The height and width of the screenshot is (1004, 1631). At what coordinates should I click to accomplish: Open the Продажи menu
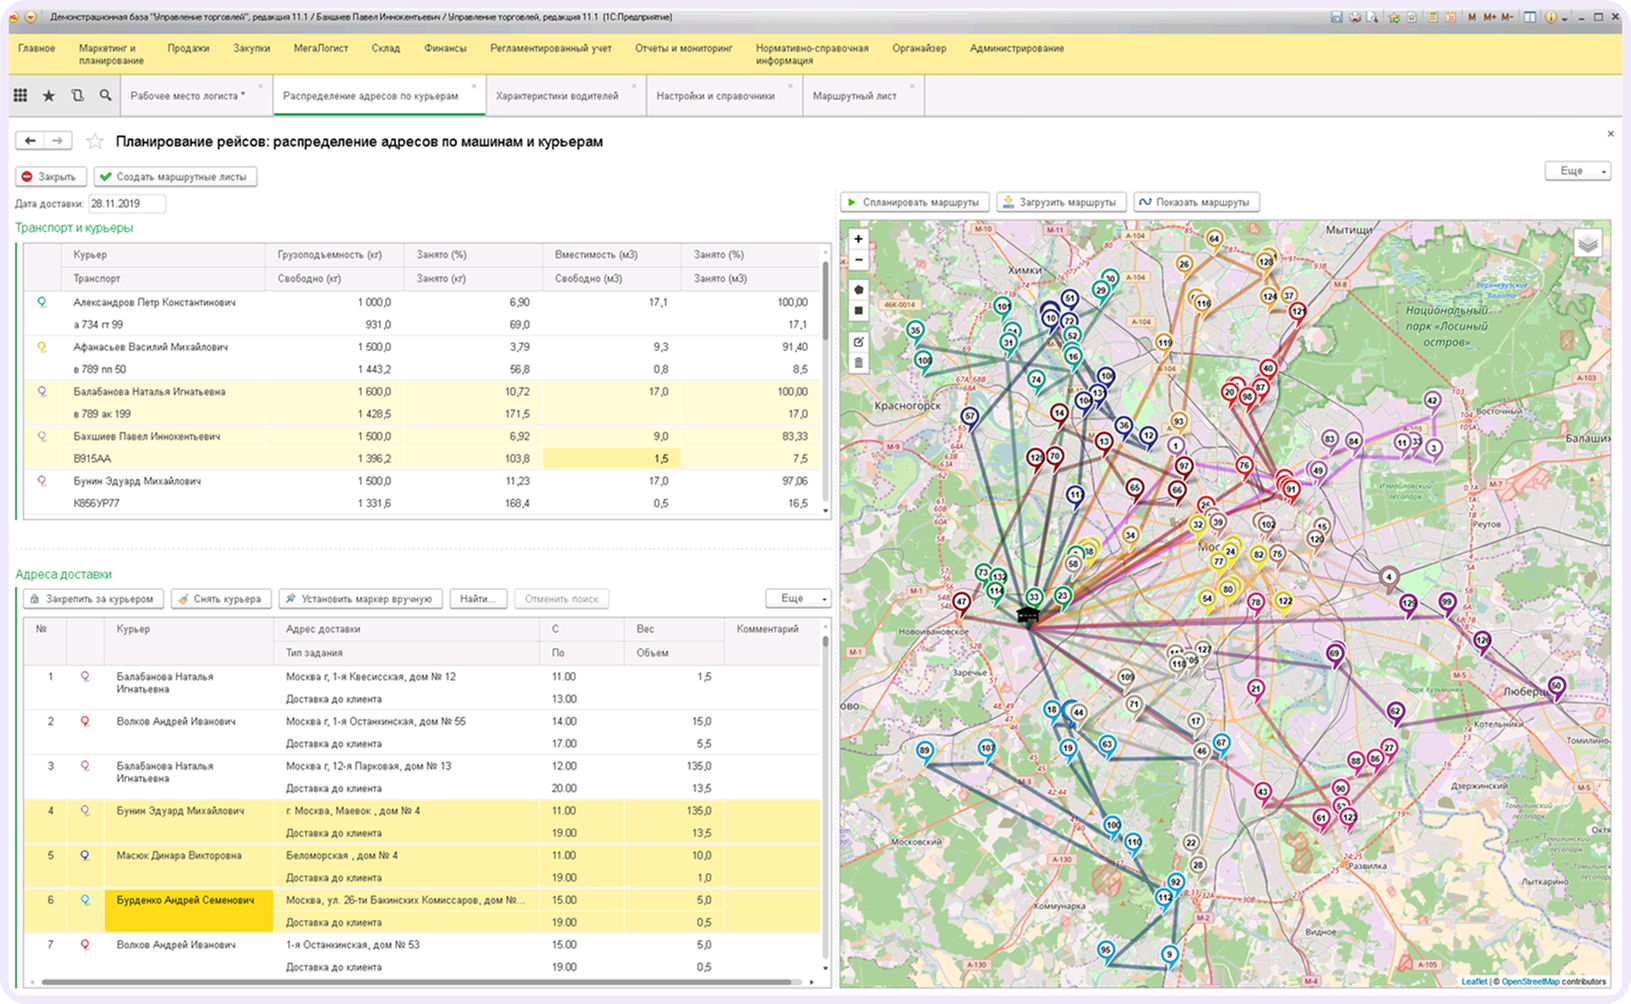[x=188, y=48]
